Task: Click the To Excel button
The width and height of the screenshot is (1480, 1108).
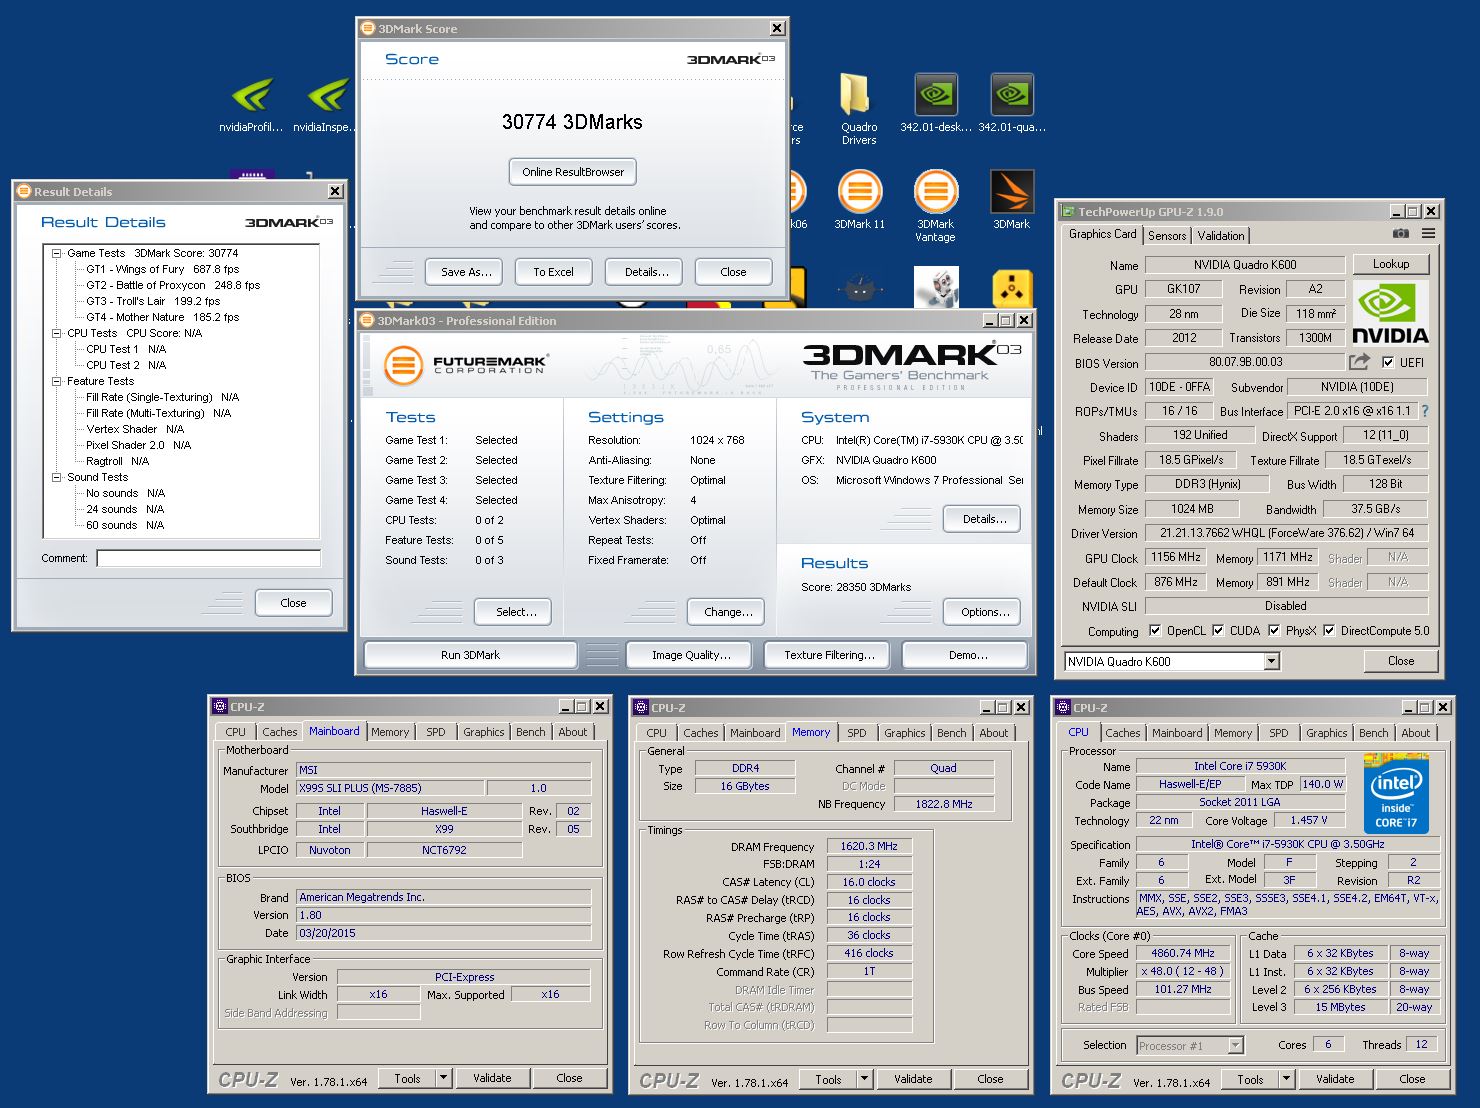Action: tap(553, 272)
